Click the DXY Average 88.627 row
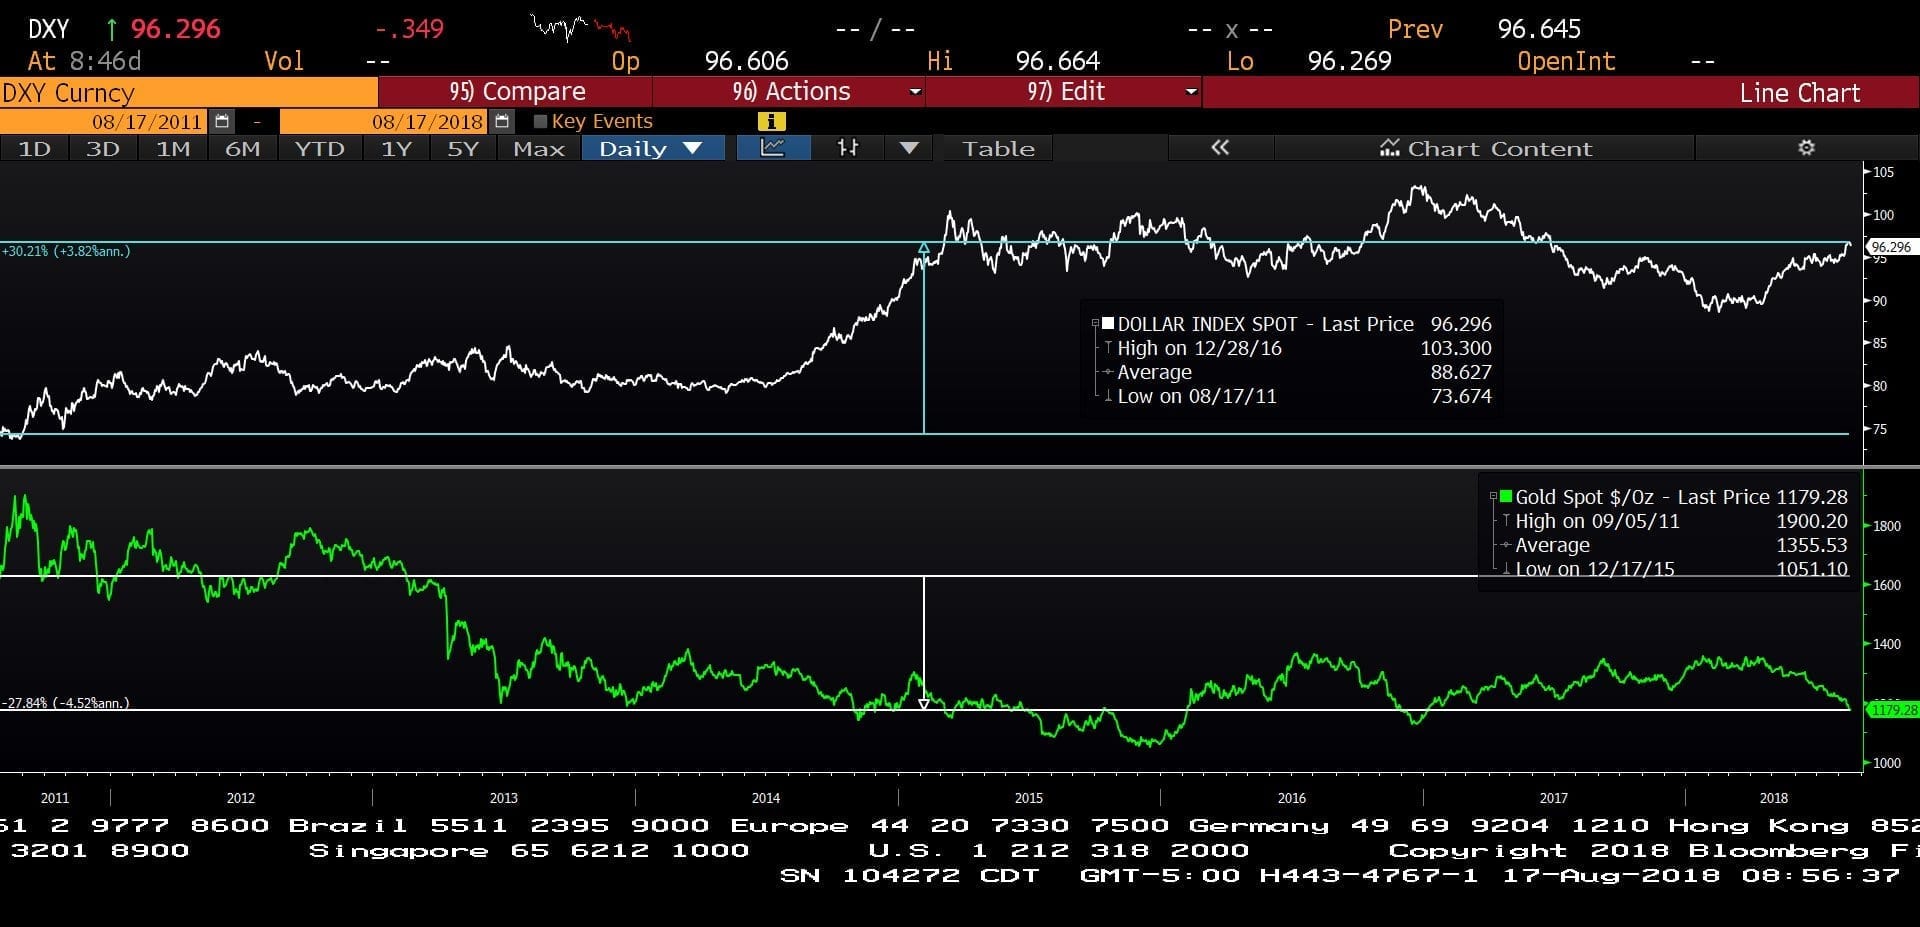1920x927 pixels. coord(1297,372)
